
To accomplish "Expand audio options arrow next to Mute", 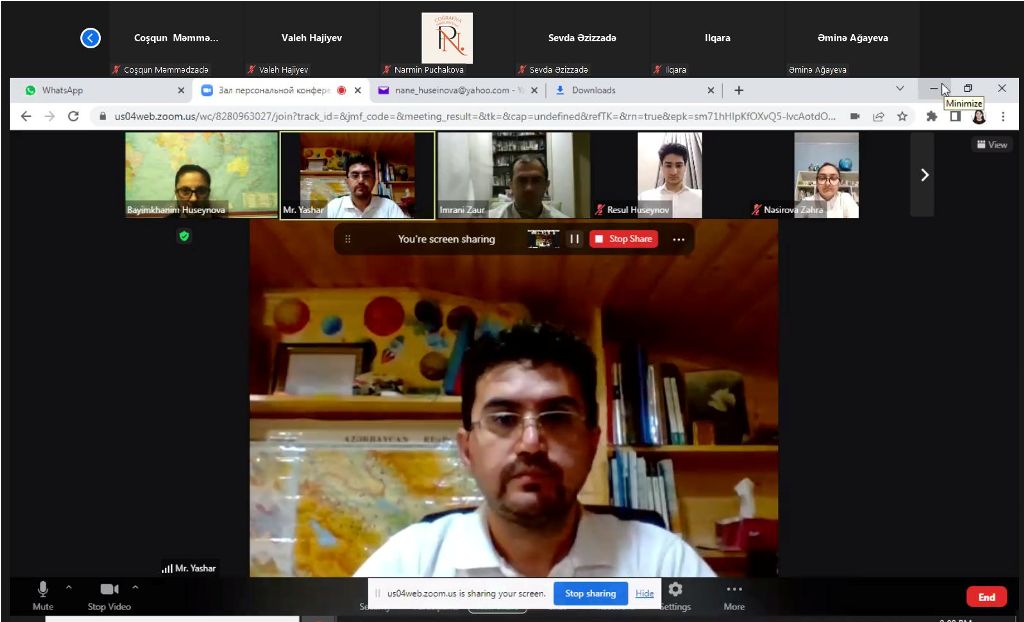I will 69,587.
